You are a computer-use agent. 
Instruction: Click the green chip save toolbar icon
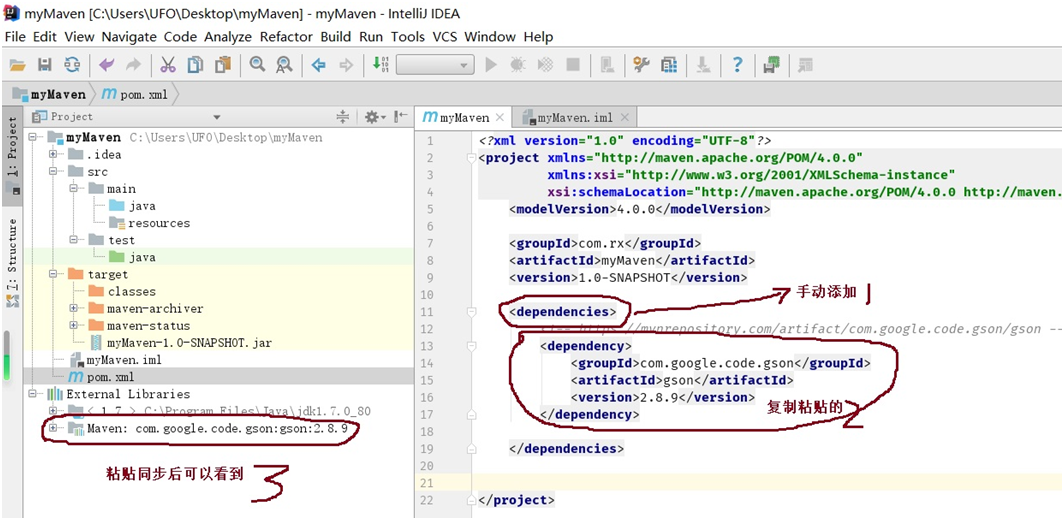click(772, 65)
